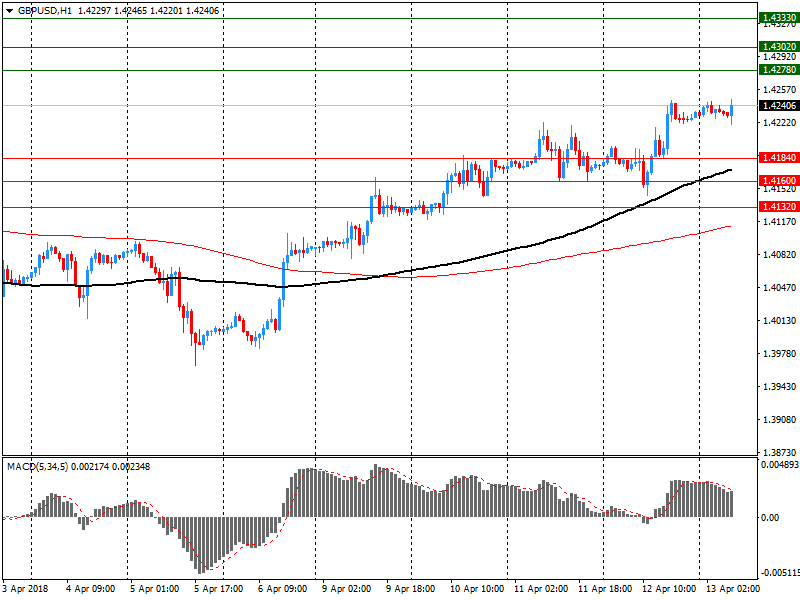Click the low price 1.42201 in header
The height and width of the screenshot is (600, 800).
click(166, 11)
